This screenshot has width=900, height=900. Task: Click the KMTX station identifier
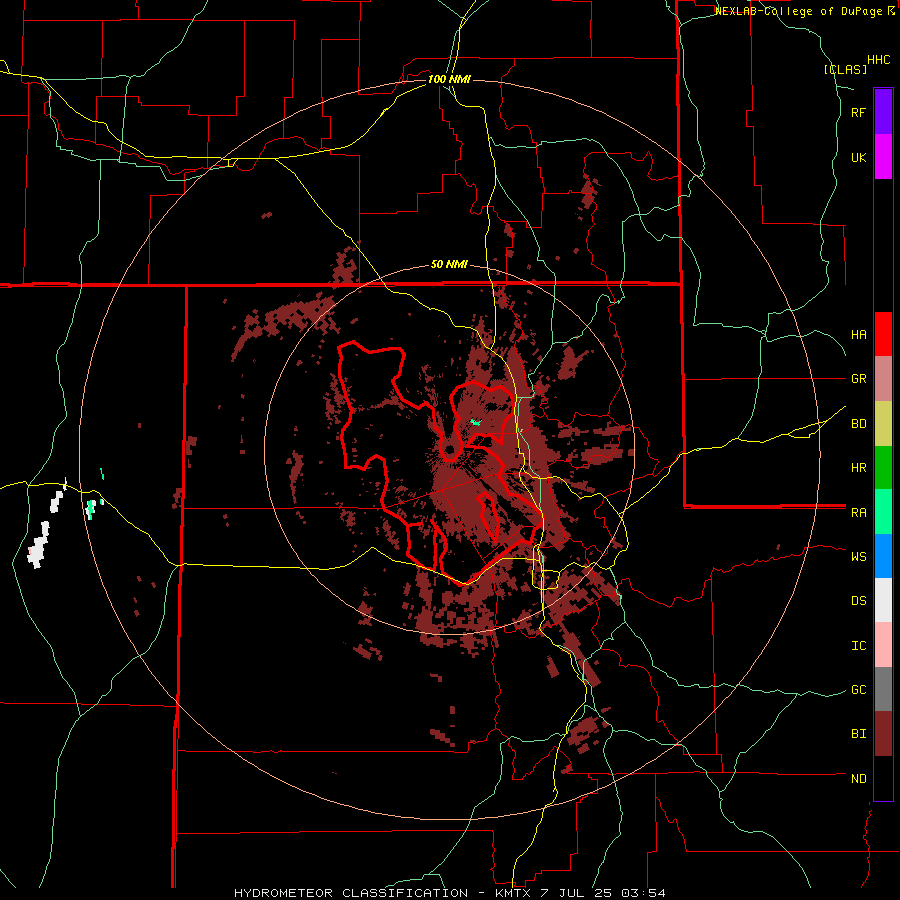tap(514, 893)
